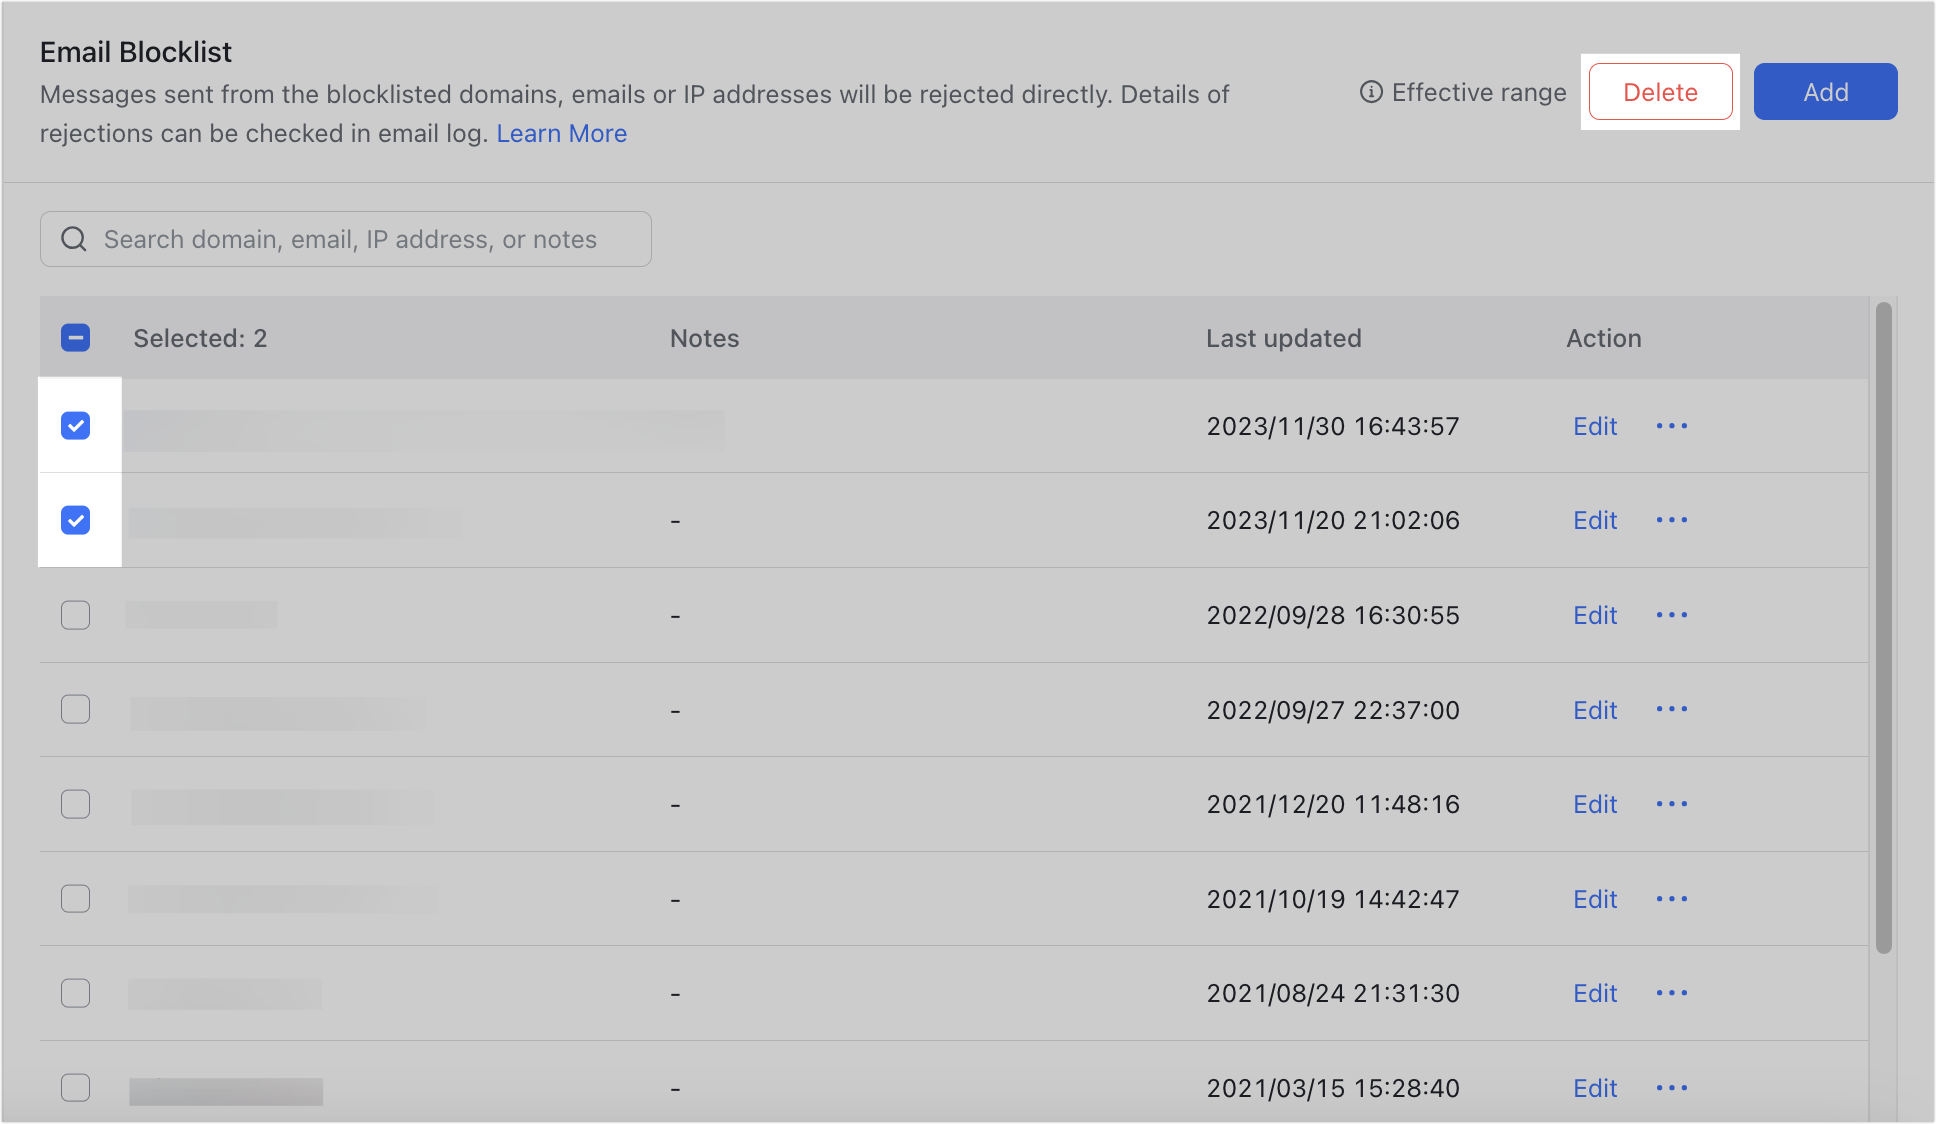The image size is (1936, 1124).
Task: Uncheck the first selected blocklist entry
Action: (x=76, y=425)
